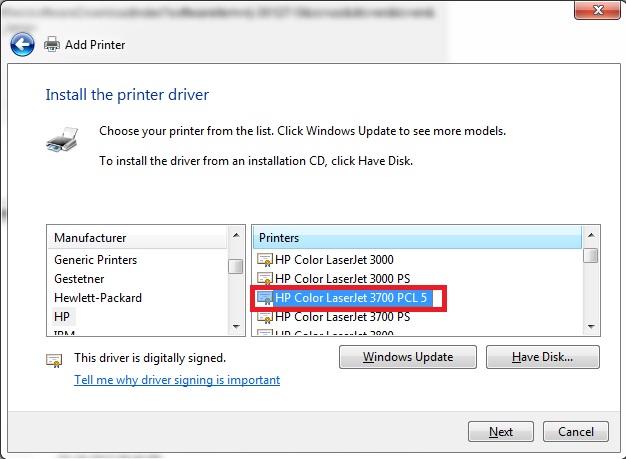Select Generic Printers manufacturer
The height and width of the screenshot is (459, 626).
[95, 260]
